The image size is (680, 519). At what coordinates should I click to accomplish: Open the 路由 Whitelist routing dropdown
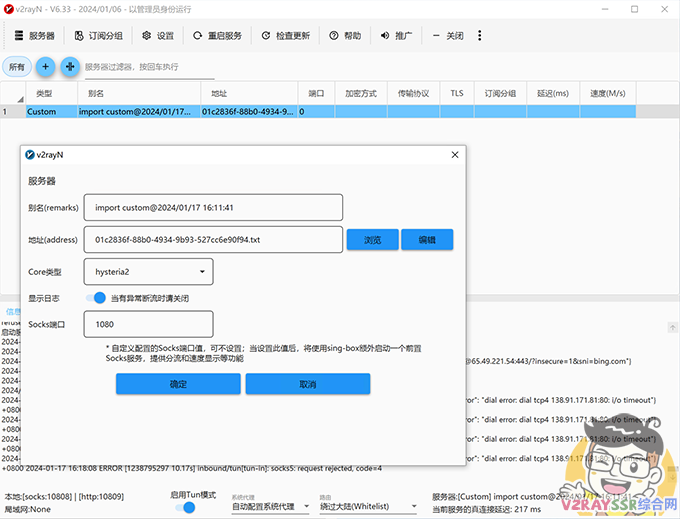click(x=368, y=506)
